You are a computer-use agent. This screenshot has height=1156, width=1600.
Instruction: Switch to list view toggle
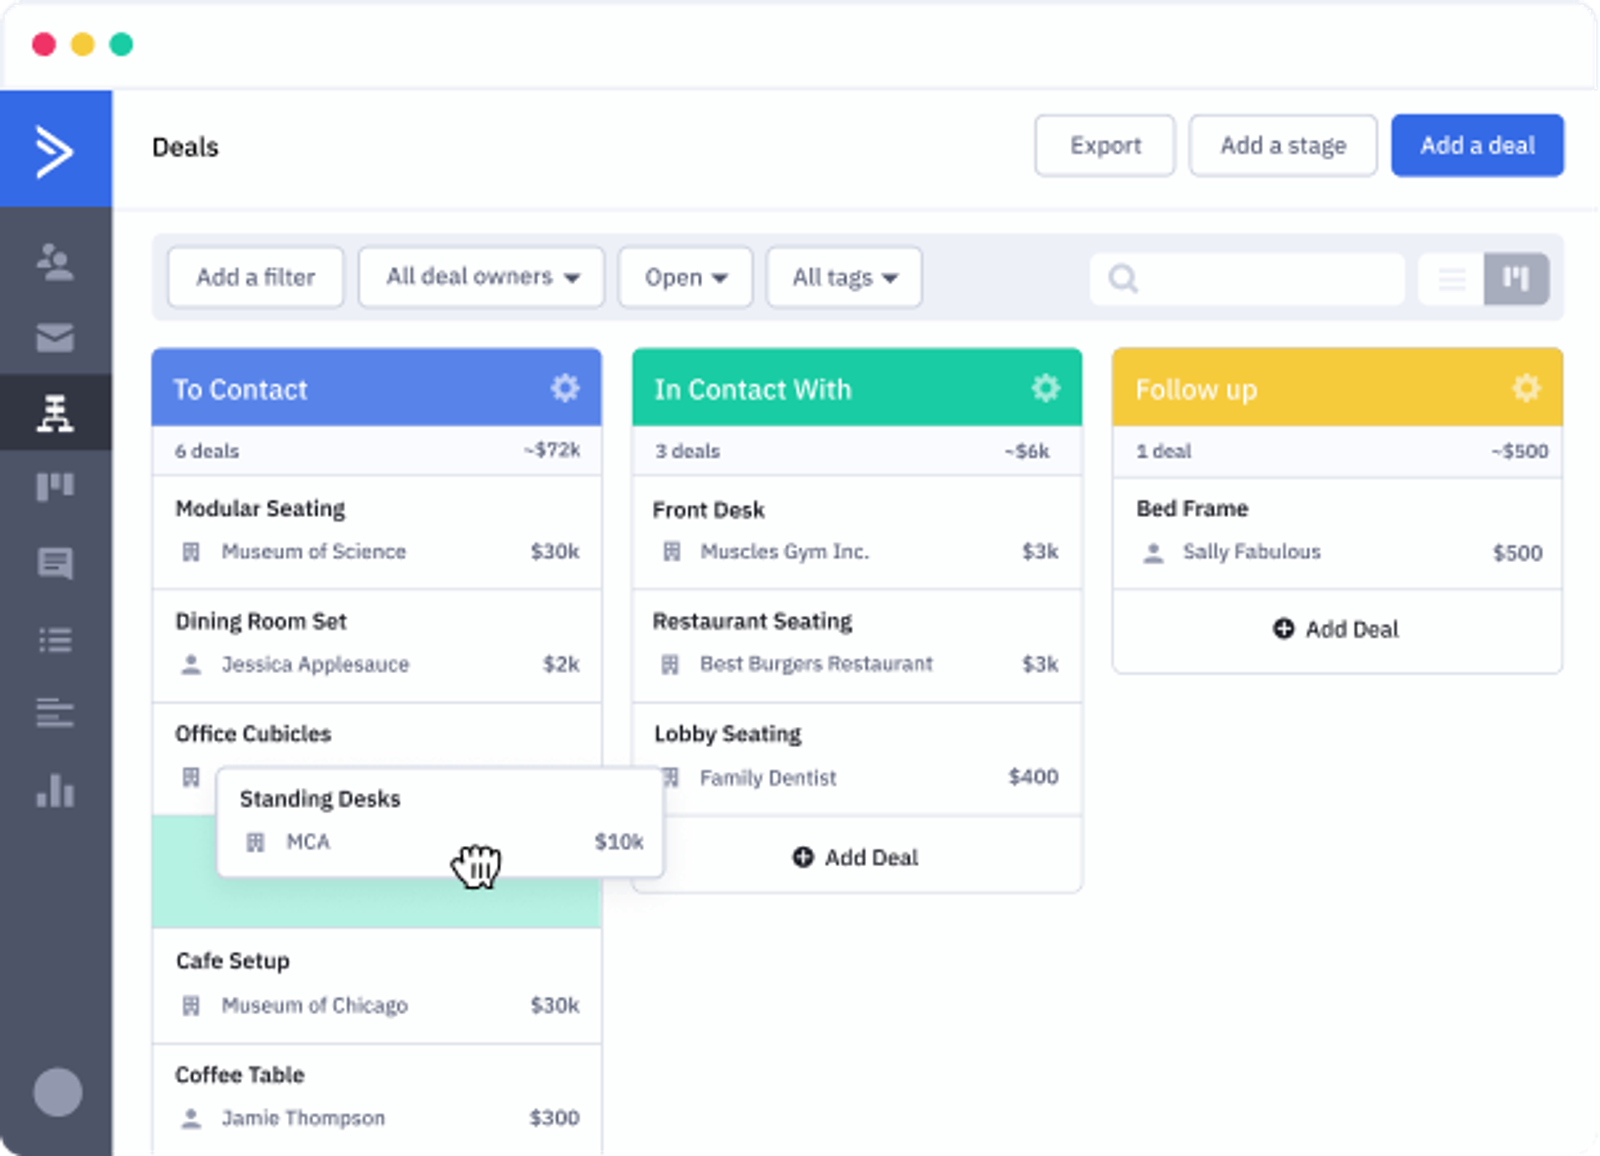1452,278
